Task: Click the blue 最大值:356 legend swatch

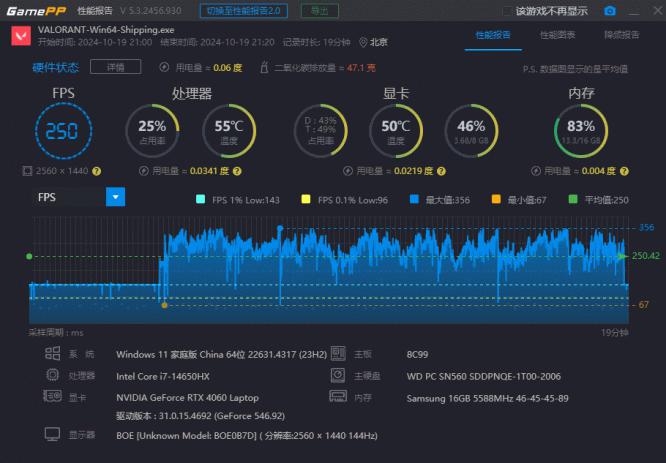Action: pyautogui.click(x=413, y=199)
